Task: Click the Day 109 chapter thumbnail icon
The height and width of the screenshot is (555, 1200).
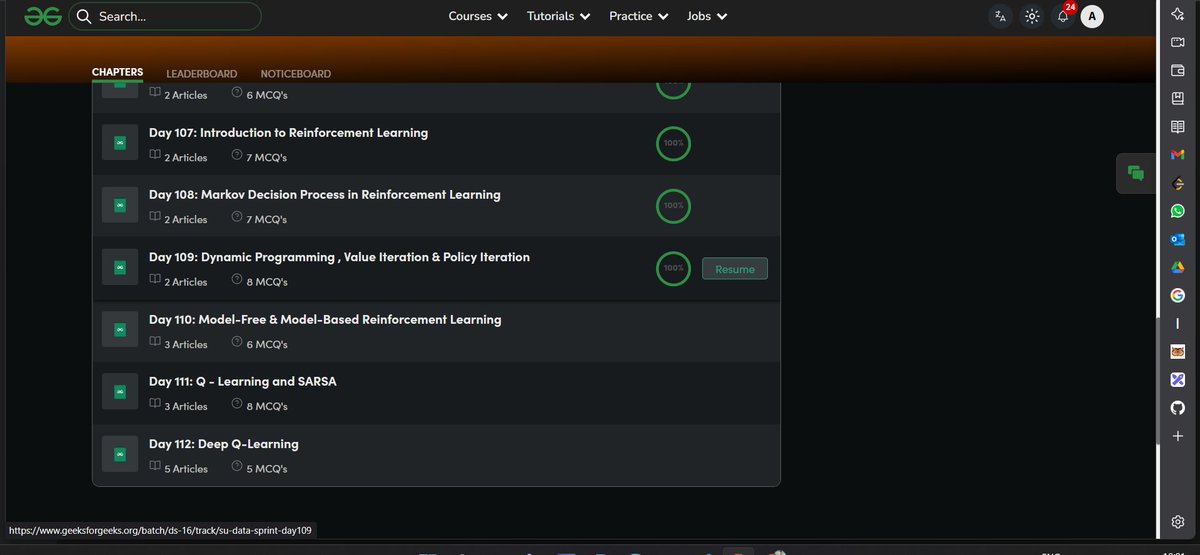Action: pyautogui.click(x=120, y=267)
